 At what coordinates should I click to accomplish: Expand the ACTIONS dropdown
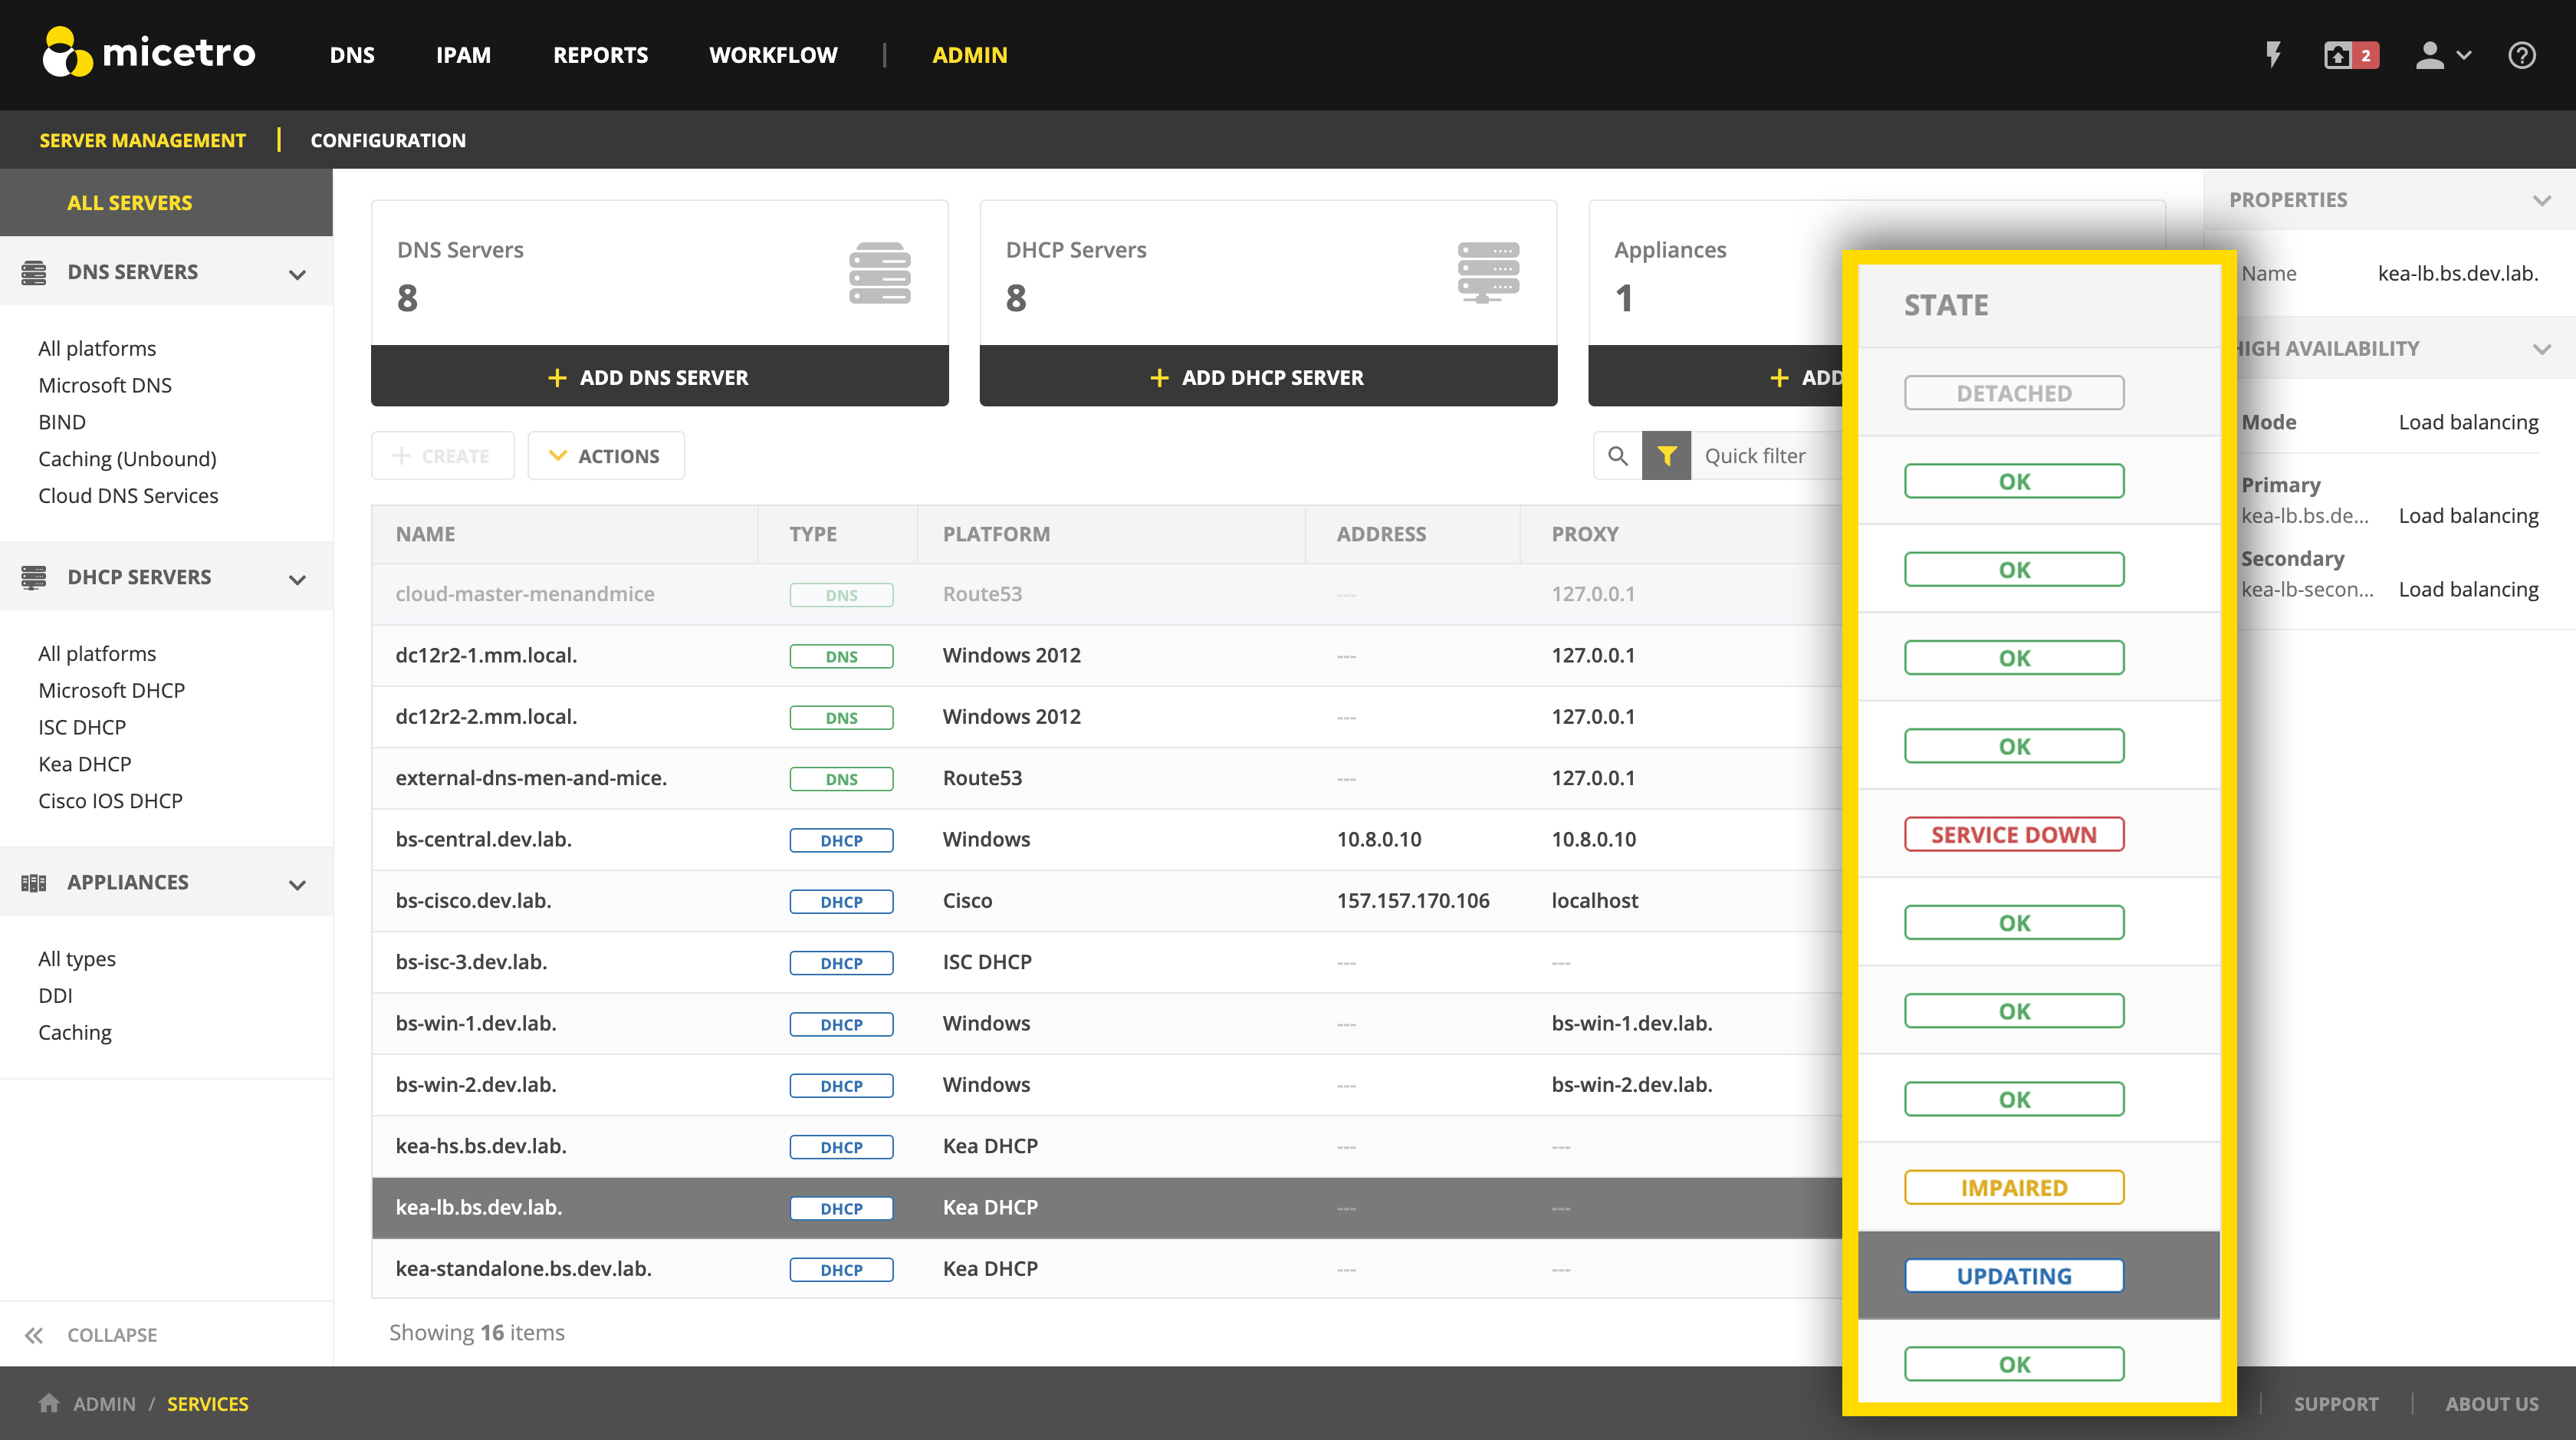(605, 455)
